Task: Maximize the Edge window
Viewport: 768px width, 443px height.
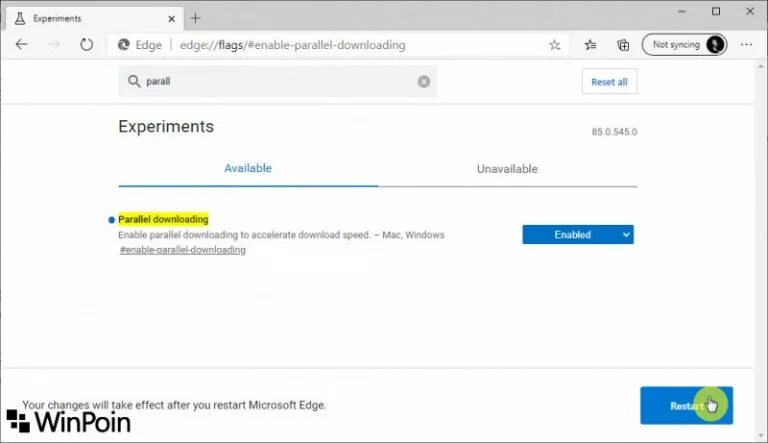Action: 716,11
